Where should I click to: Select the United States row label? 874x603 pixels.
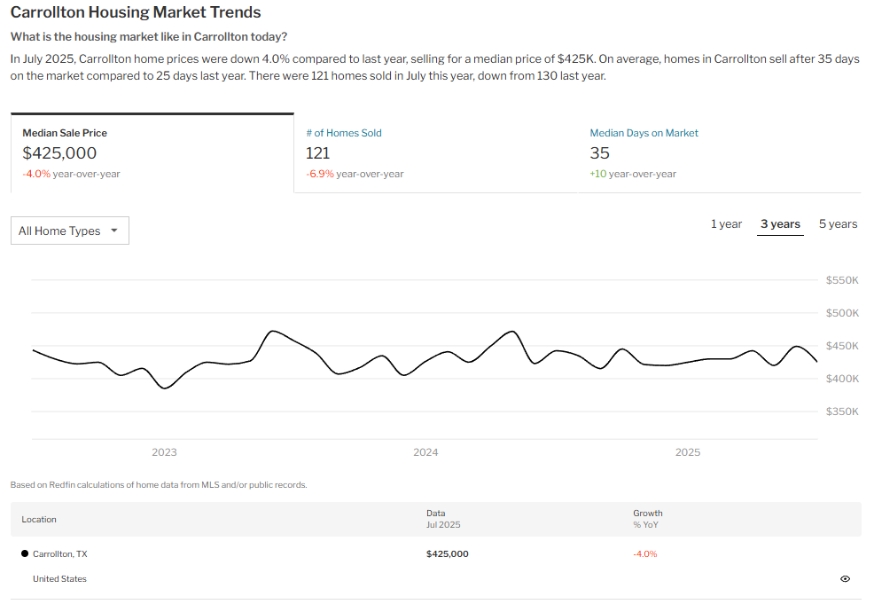click(60, 579)
